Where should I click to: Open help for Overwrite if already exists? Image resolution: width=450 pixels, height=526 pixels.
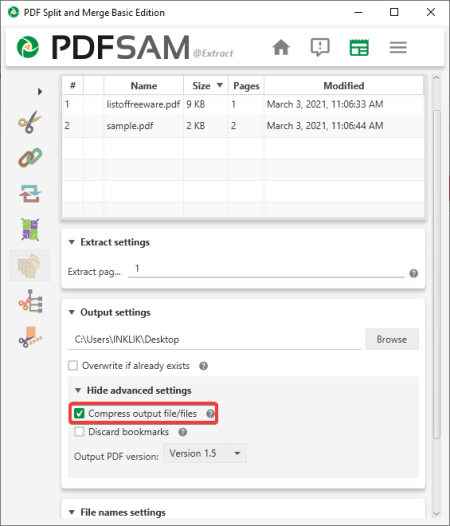point(203,366)
